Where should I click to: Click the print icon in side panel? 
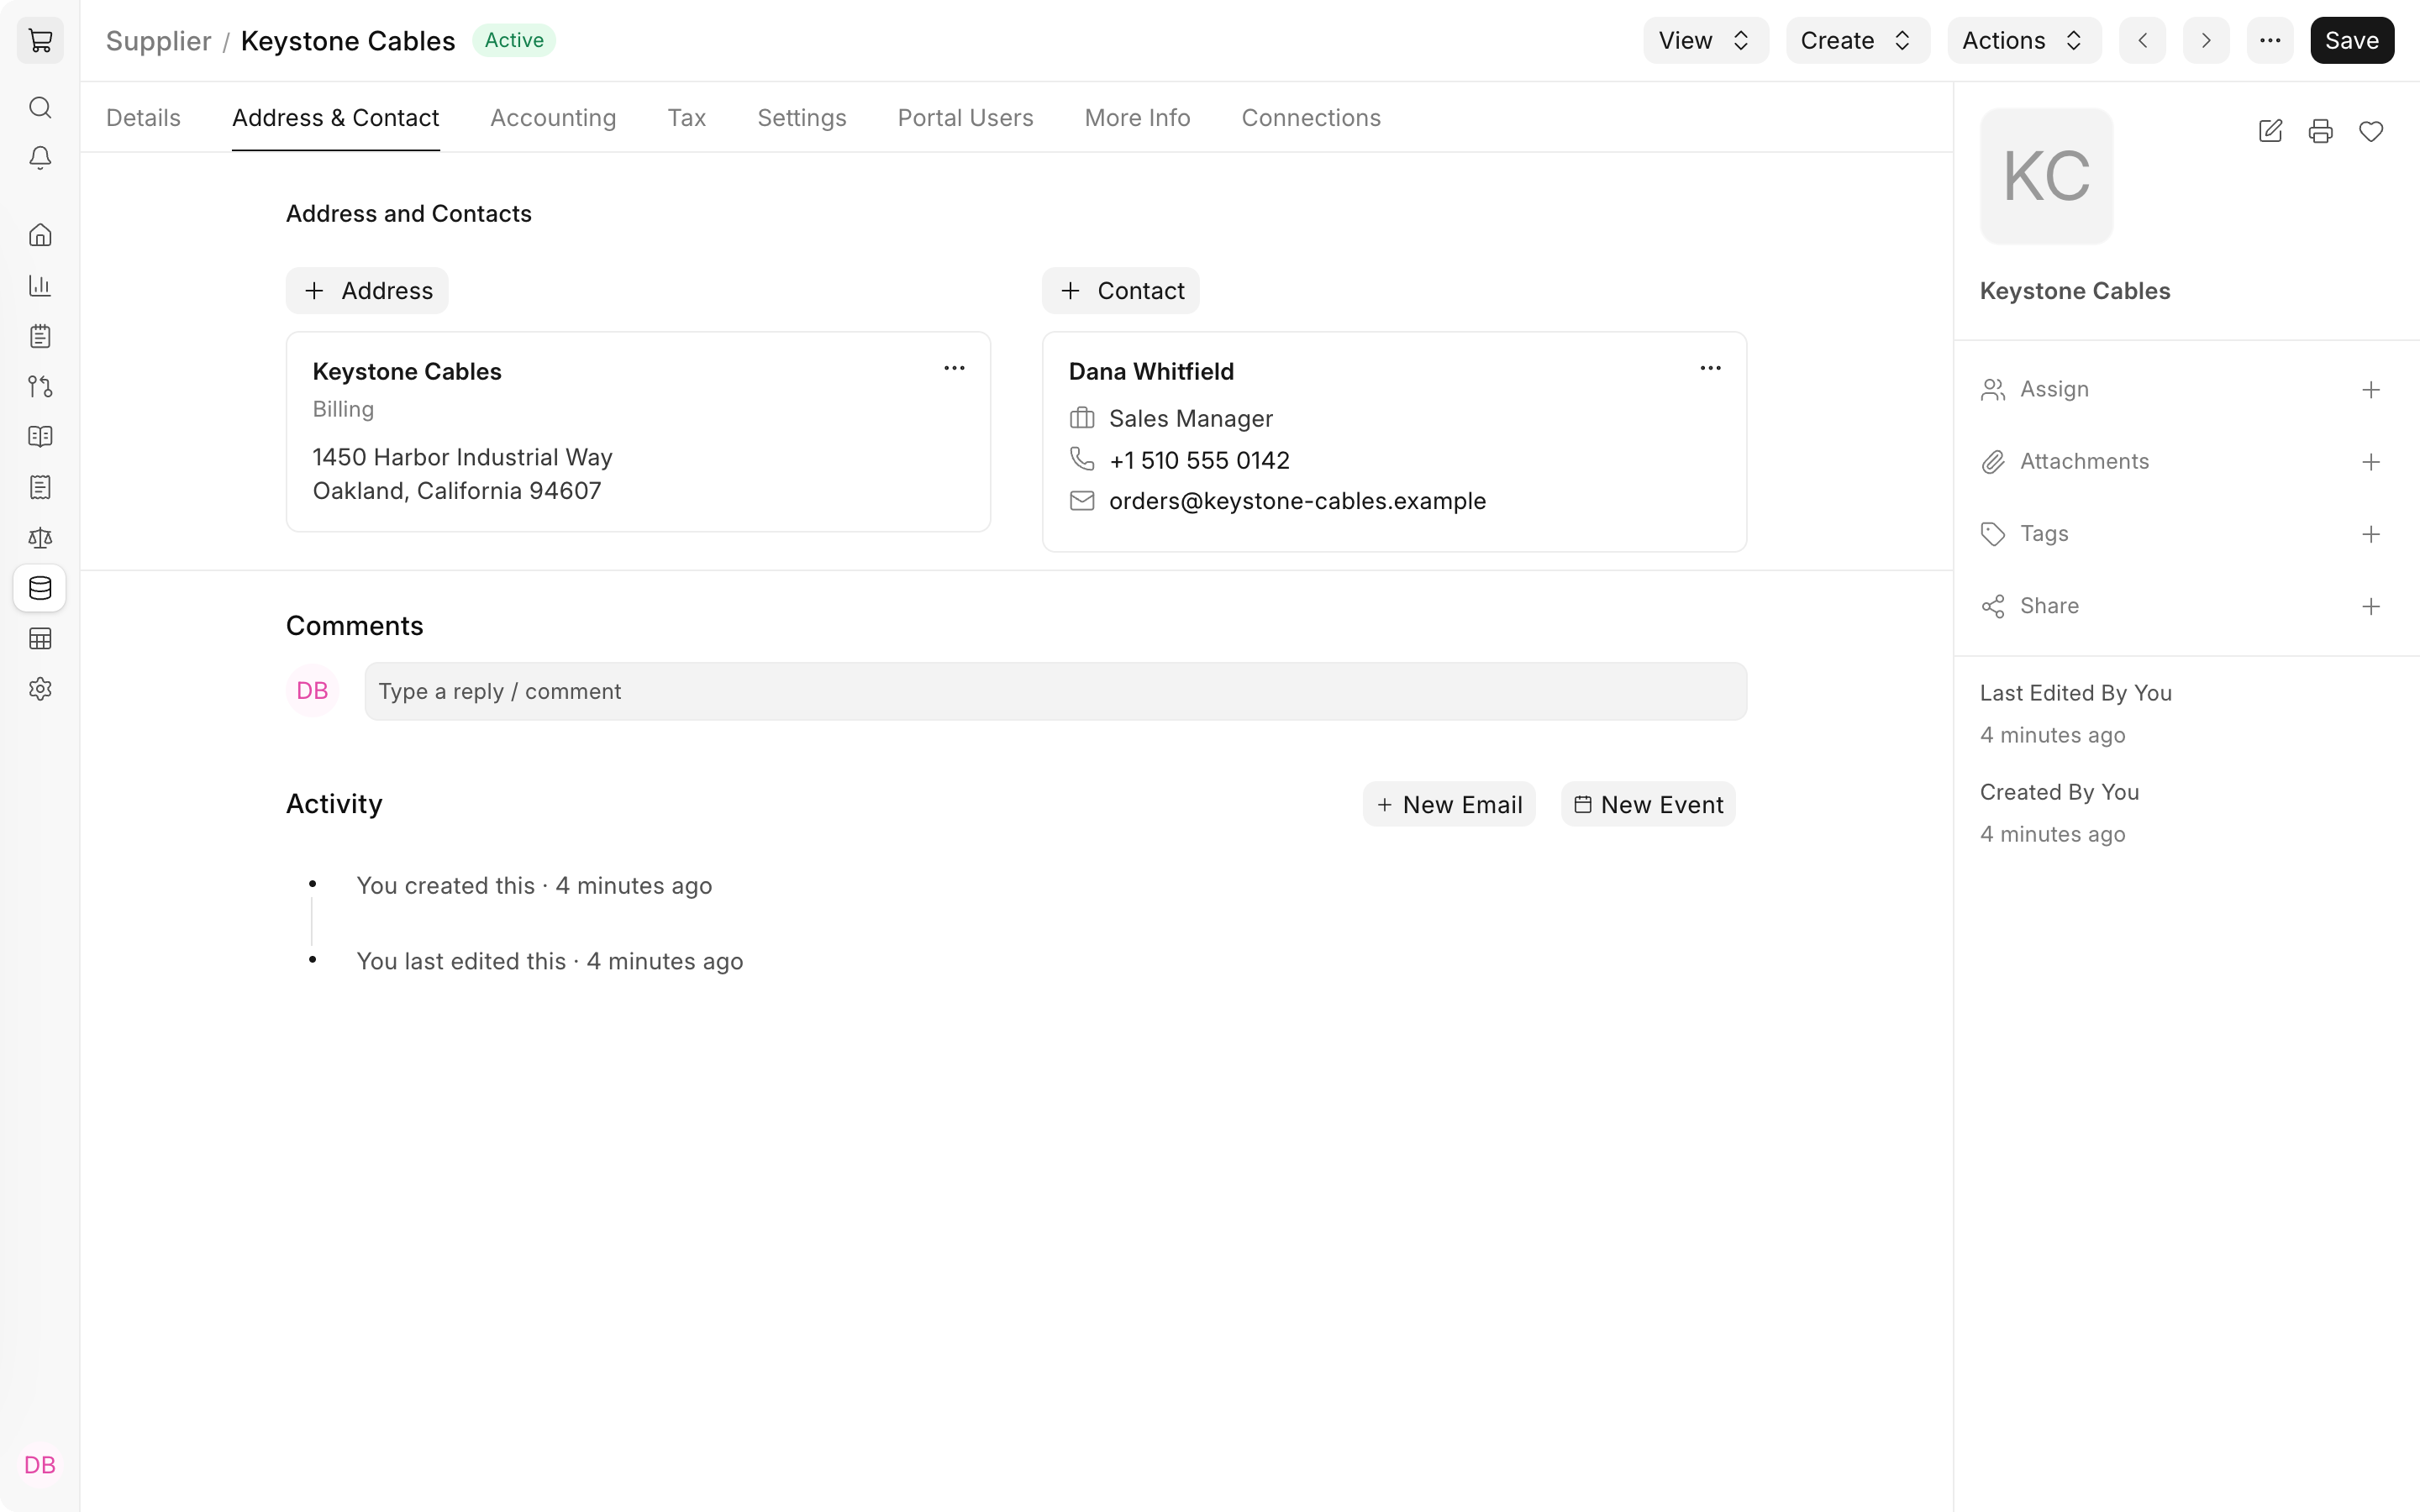click(2320, 131)
